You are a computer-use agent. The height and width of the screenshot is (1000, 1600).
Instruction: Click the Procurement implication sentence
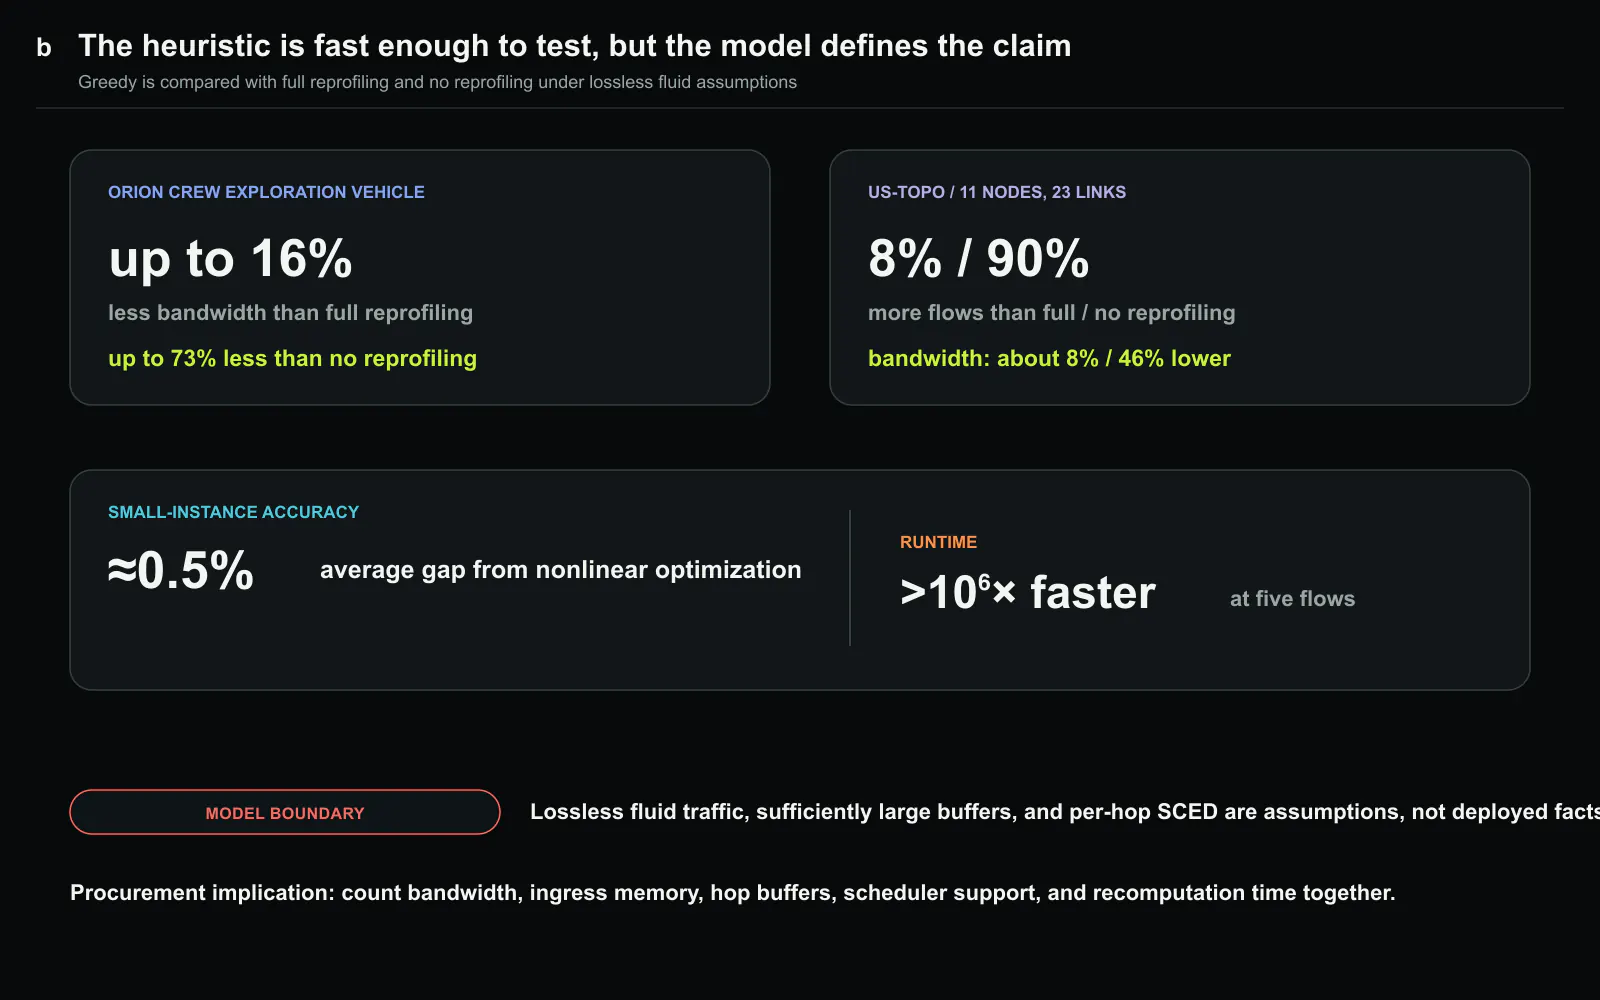pyautogui.click(x=732, y=893)
